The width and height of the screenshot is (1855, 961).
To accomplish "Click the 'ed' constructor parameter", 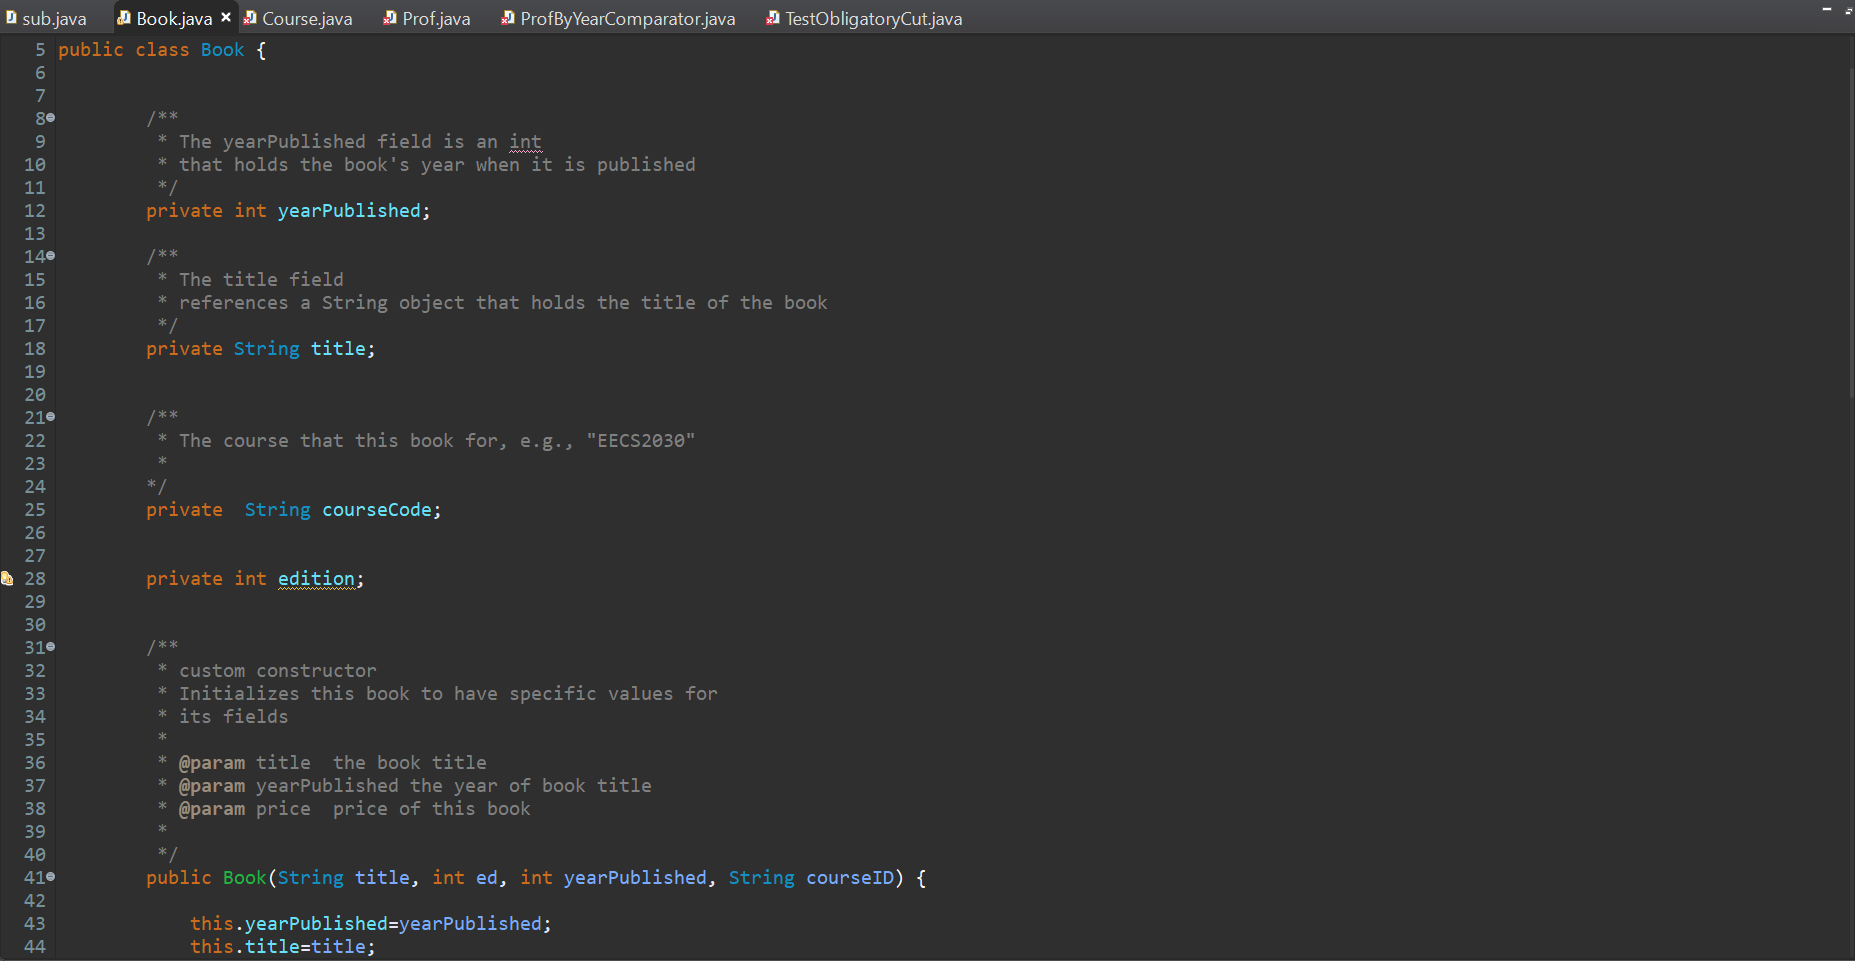I will [x=486, y=878].
